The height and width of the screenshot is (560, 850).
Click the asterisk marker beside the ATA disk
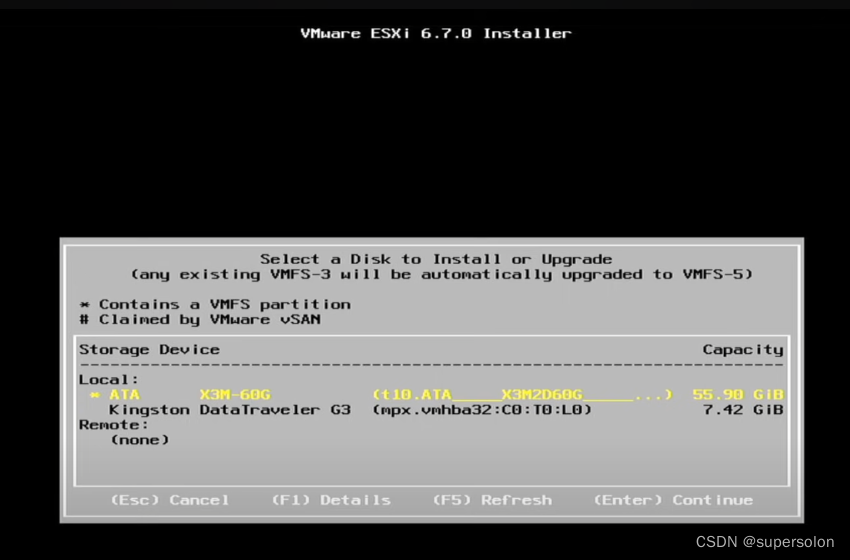[x=94, y=395]
